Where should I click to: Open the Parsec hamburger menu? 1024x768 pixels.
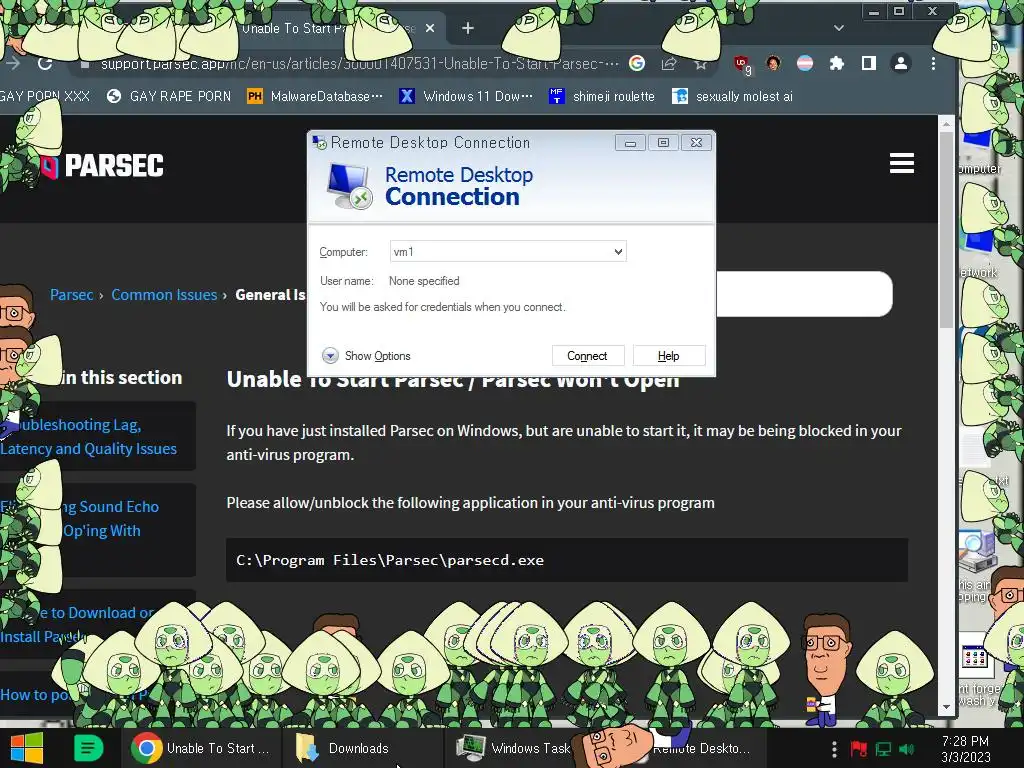[x=901, y=163]
